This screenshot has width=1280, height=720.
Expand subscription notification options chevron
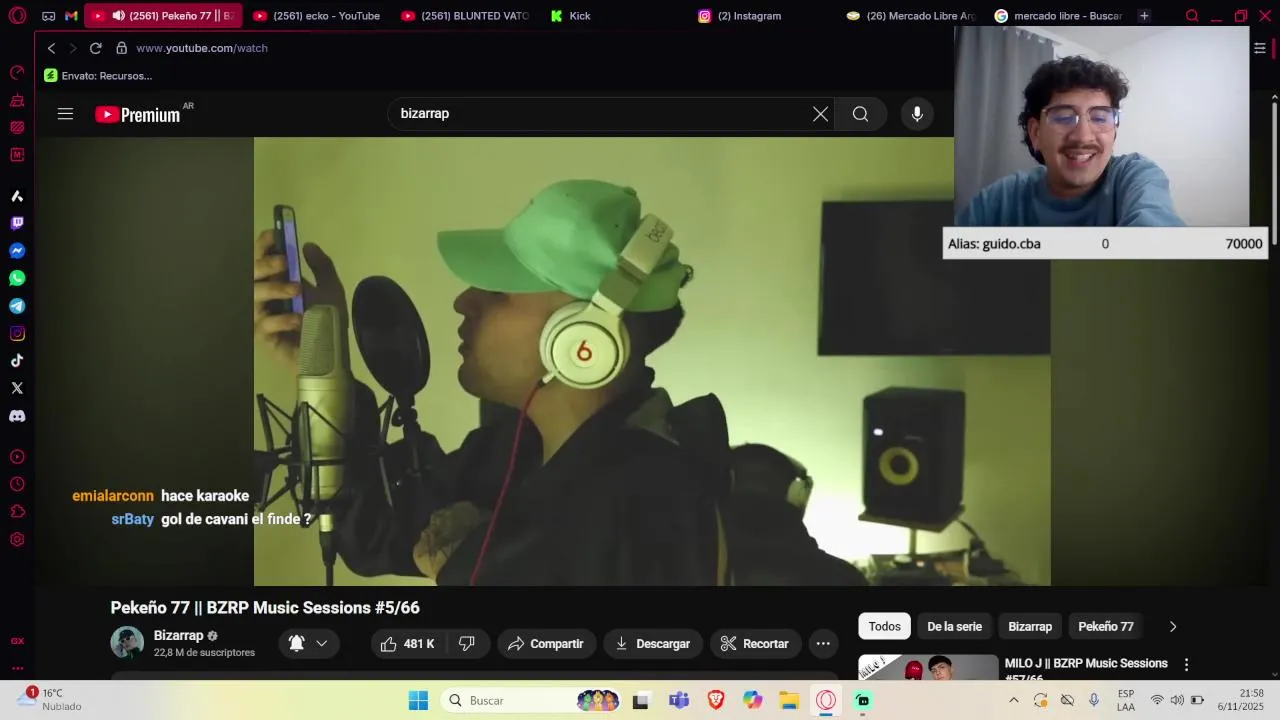click(x=322, y=644)
